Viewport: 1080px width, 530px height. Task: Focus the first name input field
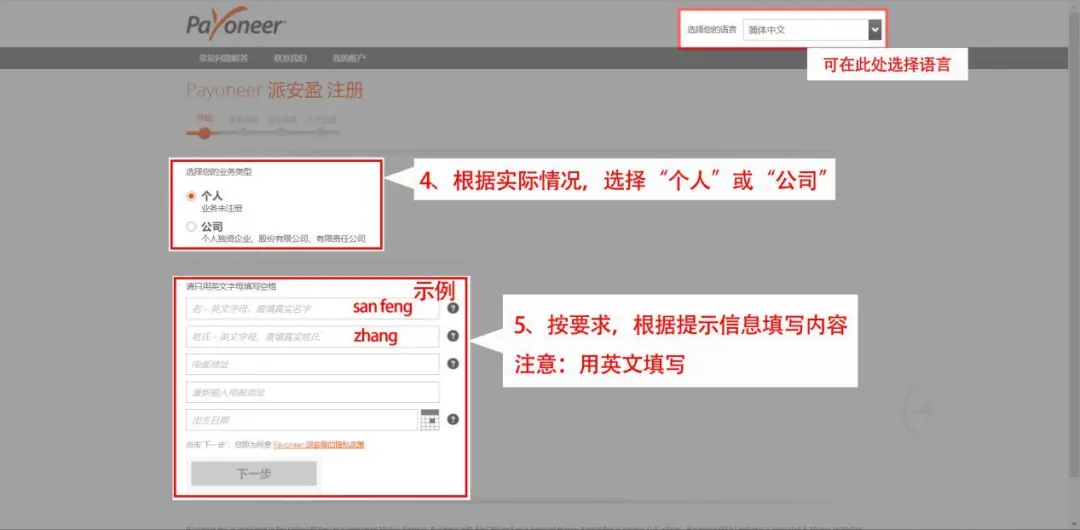(x=312, y=308)
